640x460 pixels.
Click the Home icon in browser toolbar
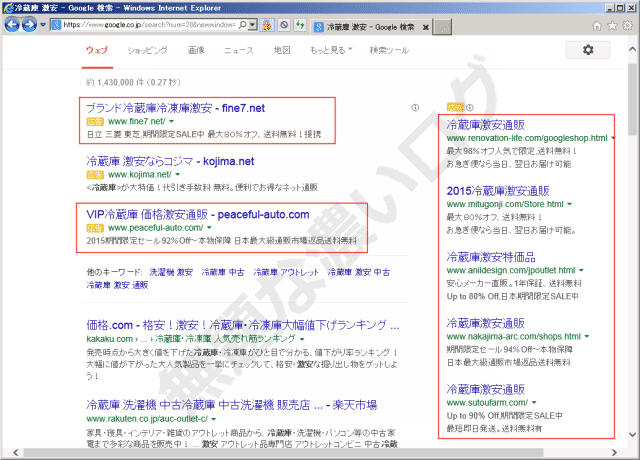coord(597,26)
